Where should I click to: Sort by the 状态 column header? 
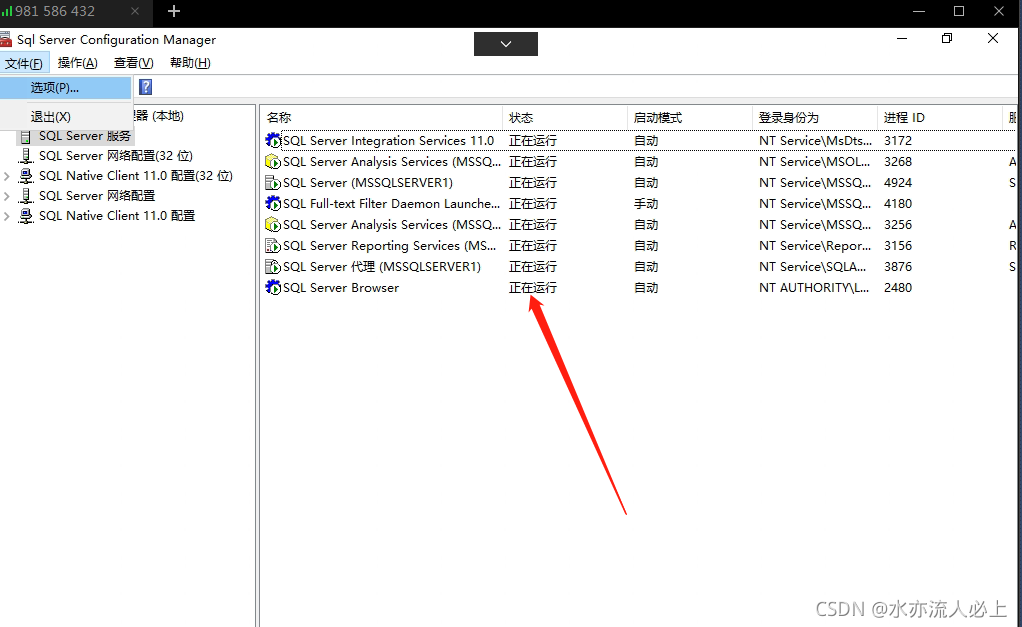(565, 117)
